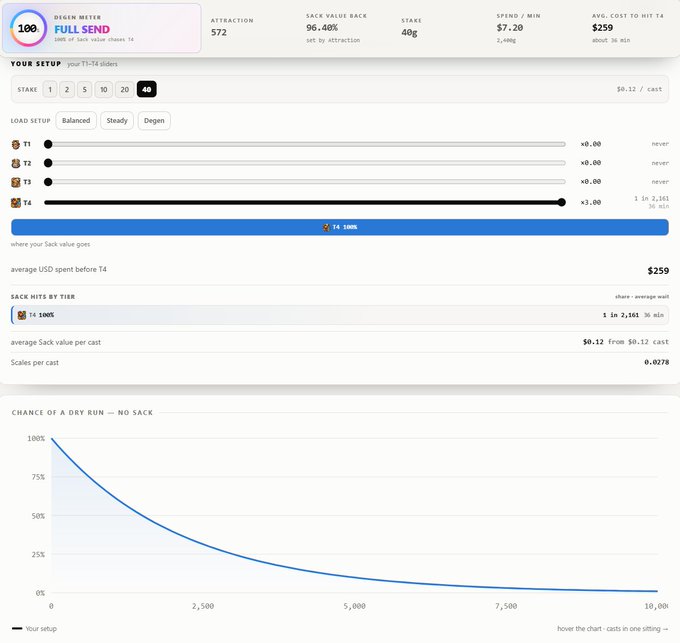
Task: Select stake 10
Action: 104,89
